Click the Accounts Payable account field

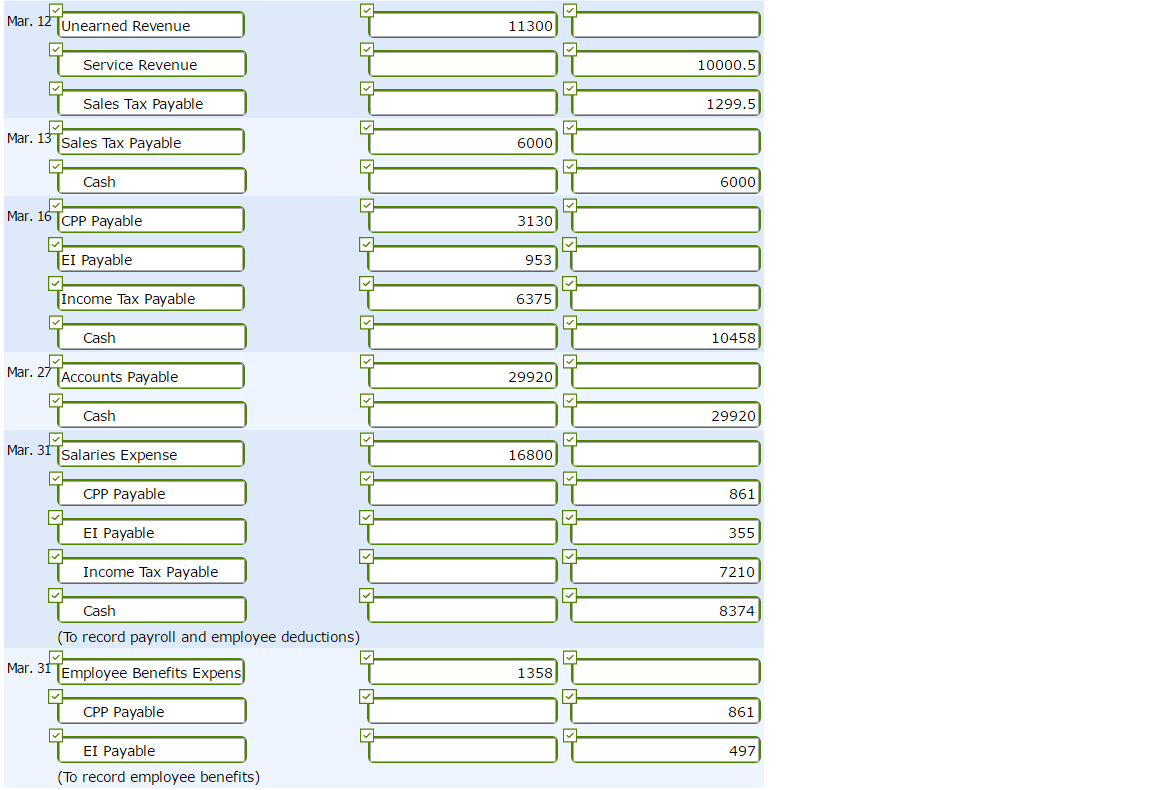150,377
